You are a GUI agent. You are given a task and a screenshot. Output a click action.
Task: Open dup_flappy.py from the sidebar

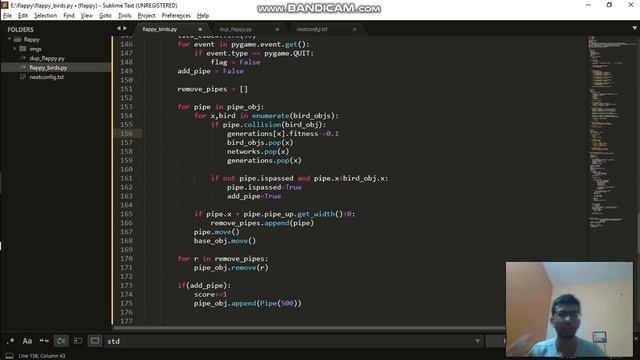pos(47,58)
